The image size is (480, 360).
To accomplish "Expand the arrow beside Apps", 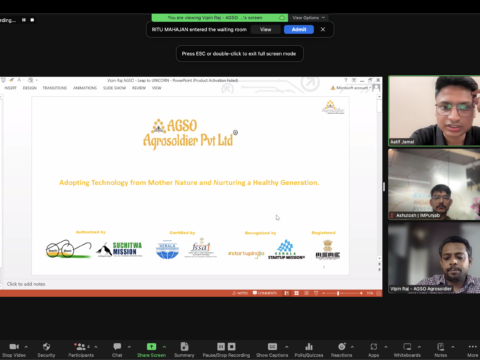I will click(x=386, y=347).
